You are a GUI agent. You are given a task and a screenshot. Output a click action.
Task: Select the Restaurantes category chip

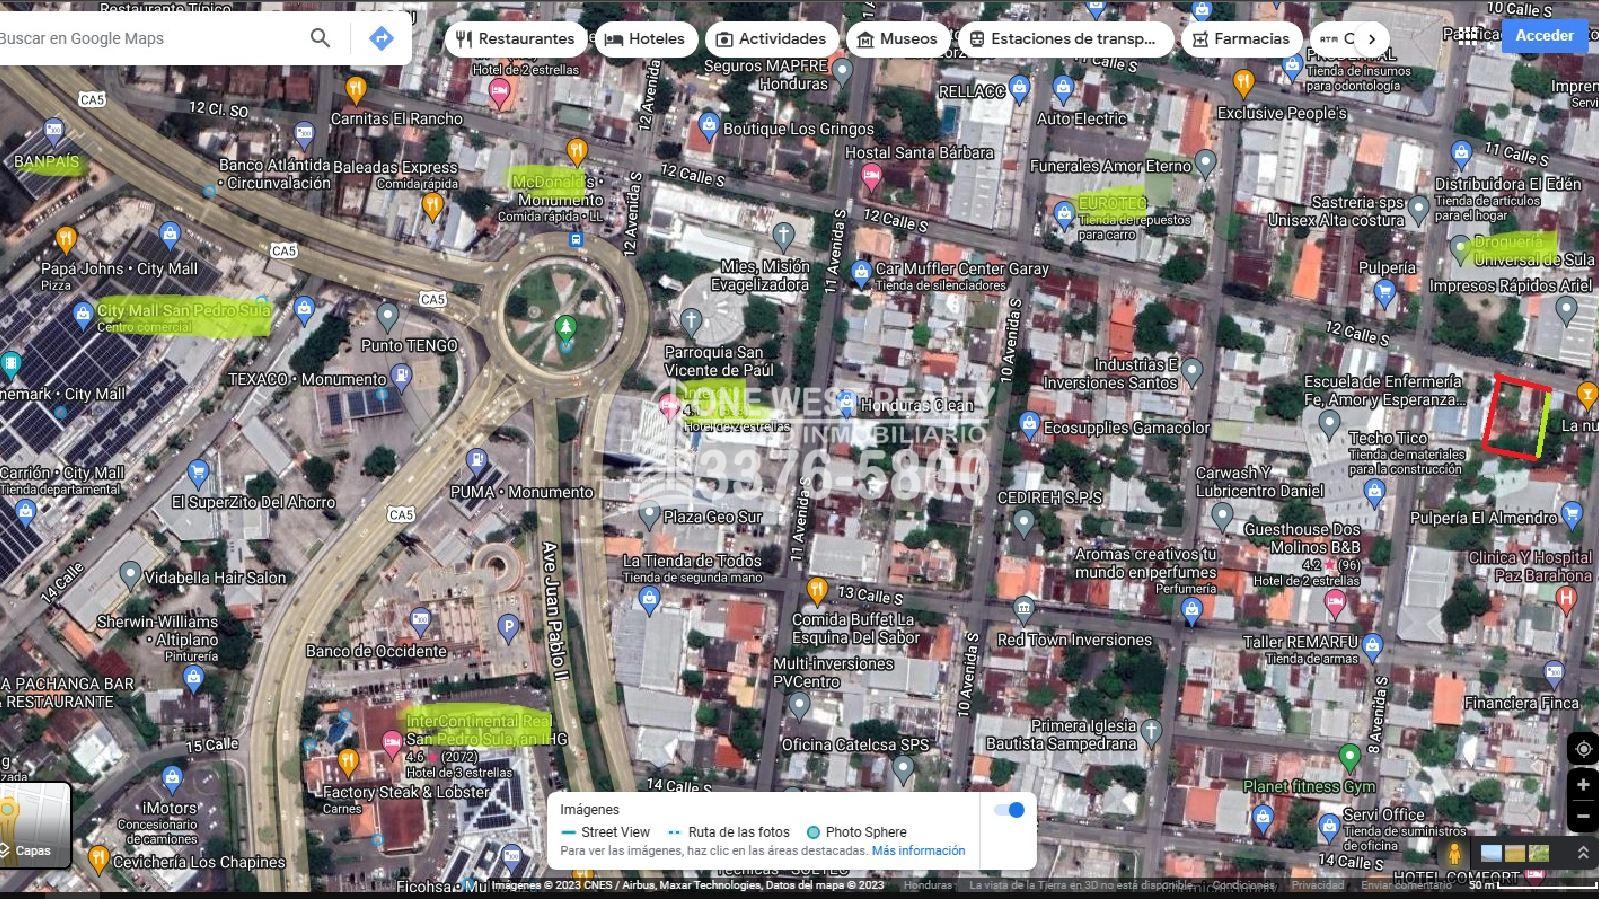coord(515,39)
